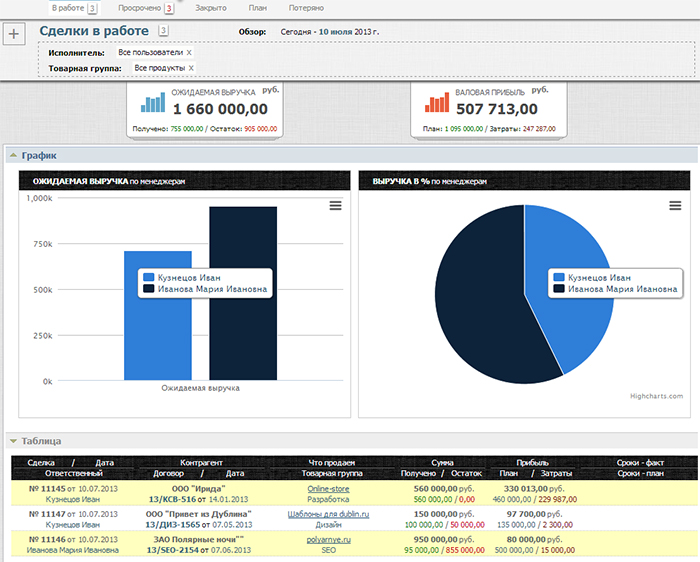Select counterparty ЗАО Полярные ночи
This screenshot has height=562, width=700.
[198, 540]
